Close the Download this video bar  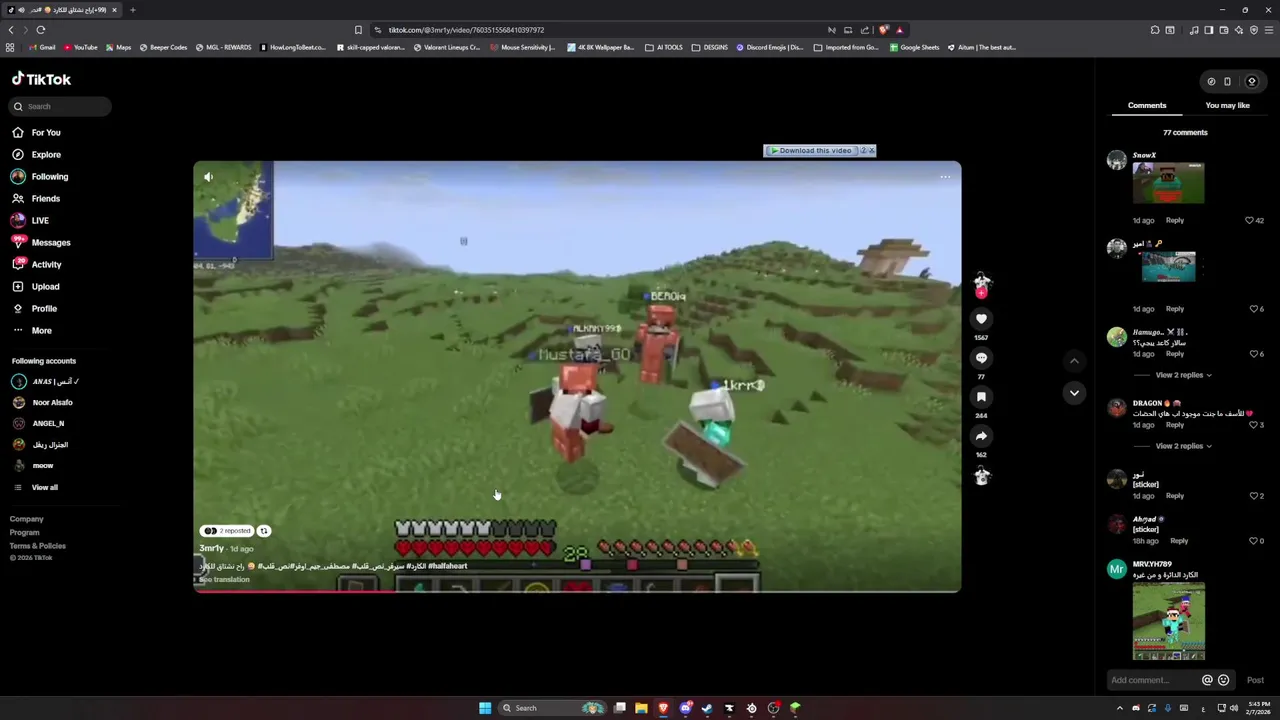[x=871, y=151]
